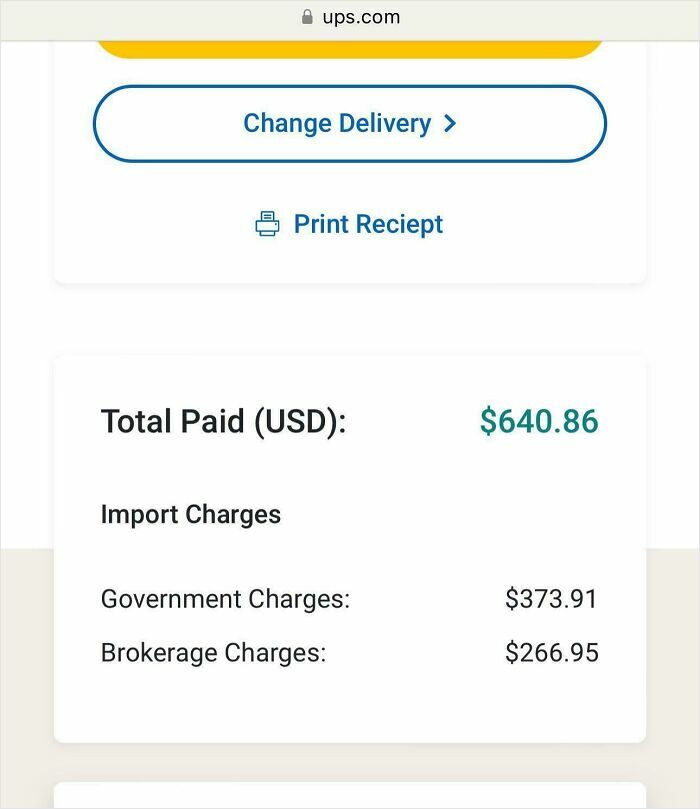Click the chevron arrow on Change Delivery
Screen dimensions: 700x809
tap(451, 123)
